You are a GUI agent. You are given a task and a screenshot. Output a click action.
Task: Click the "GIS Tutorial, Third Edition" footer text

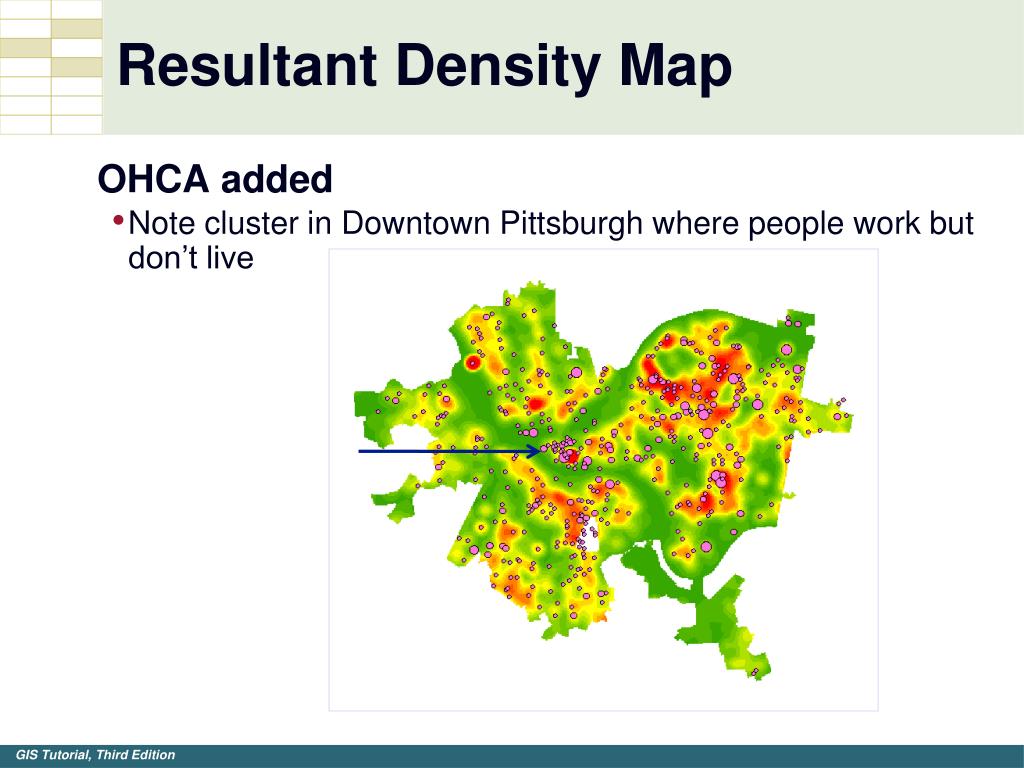95,755
